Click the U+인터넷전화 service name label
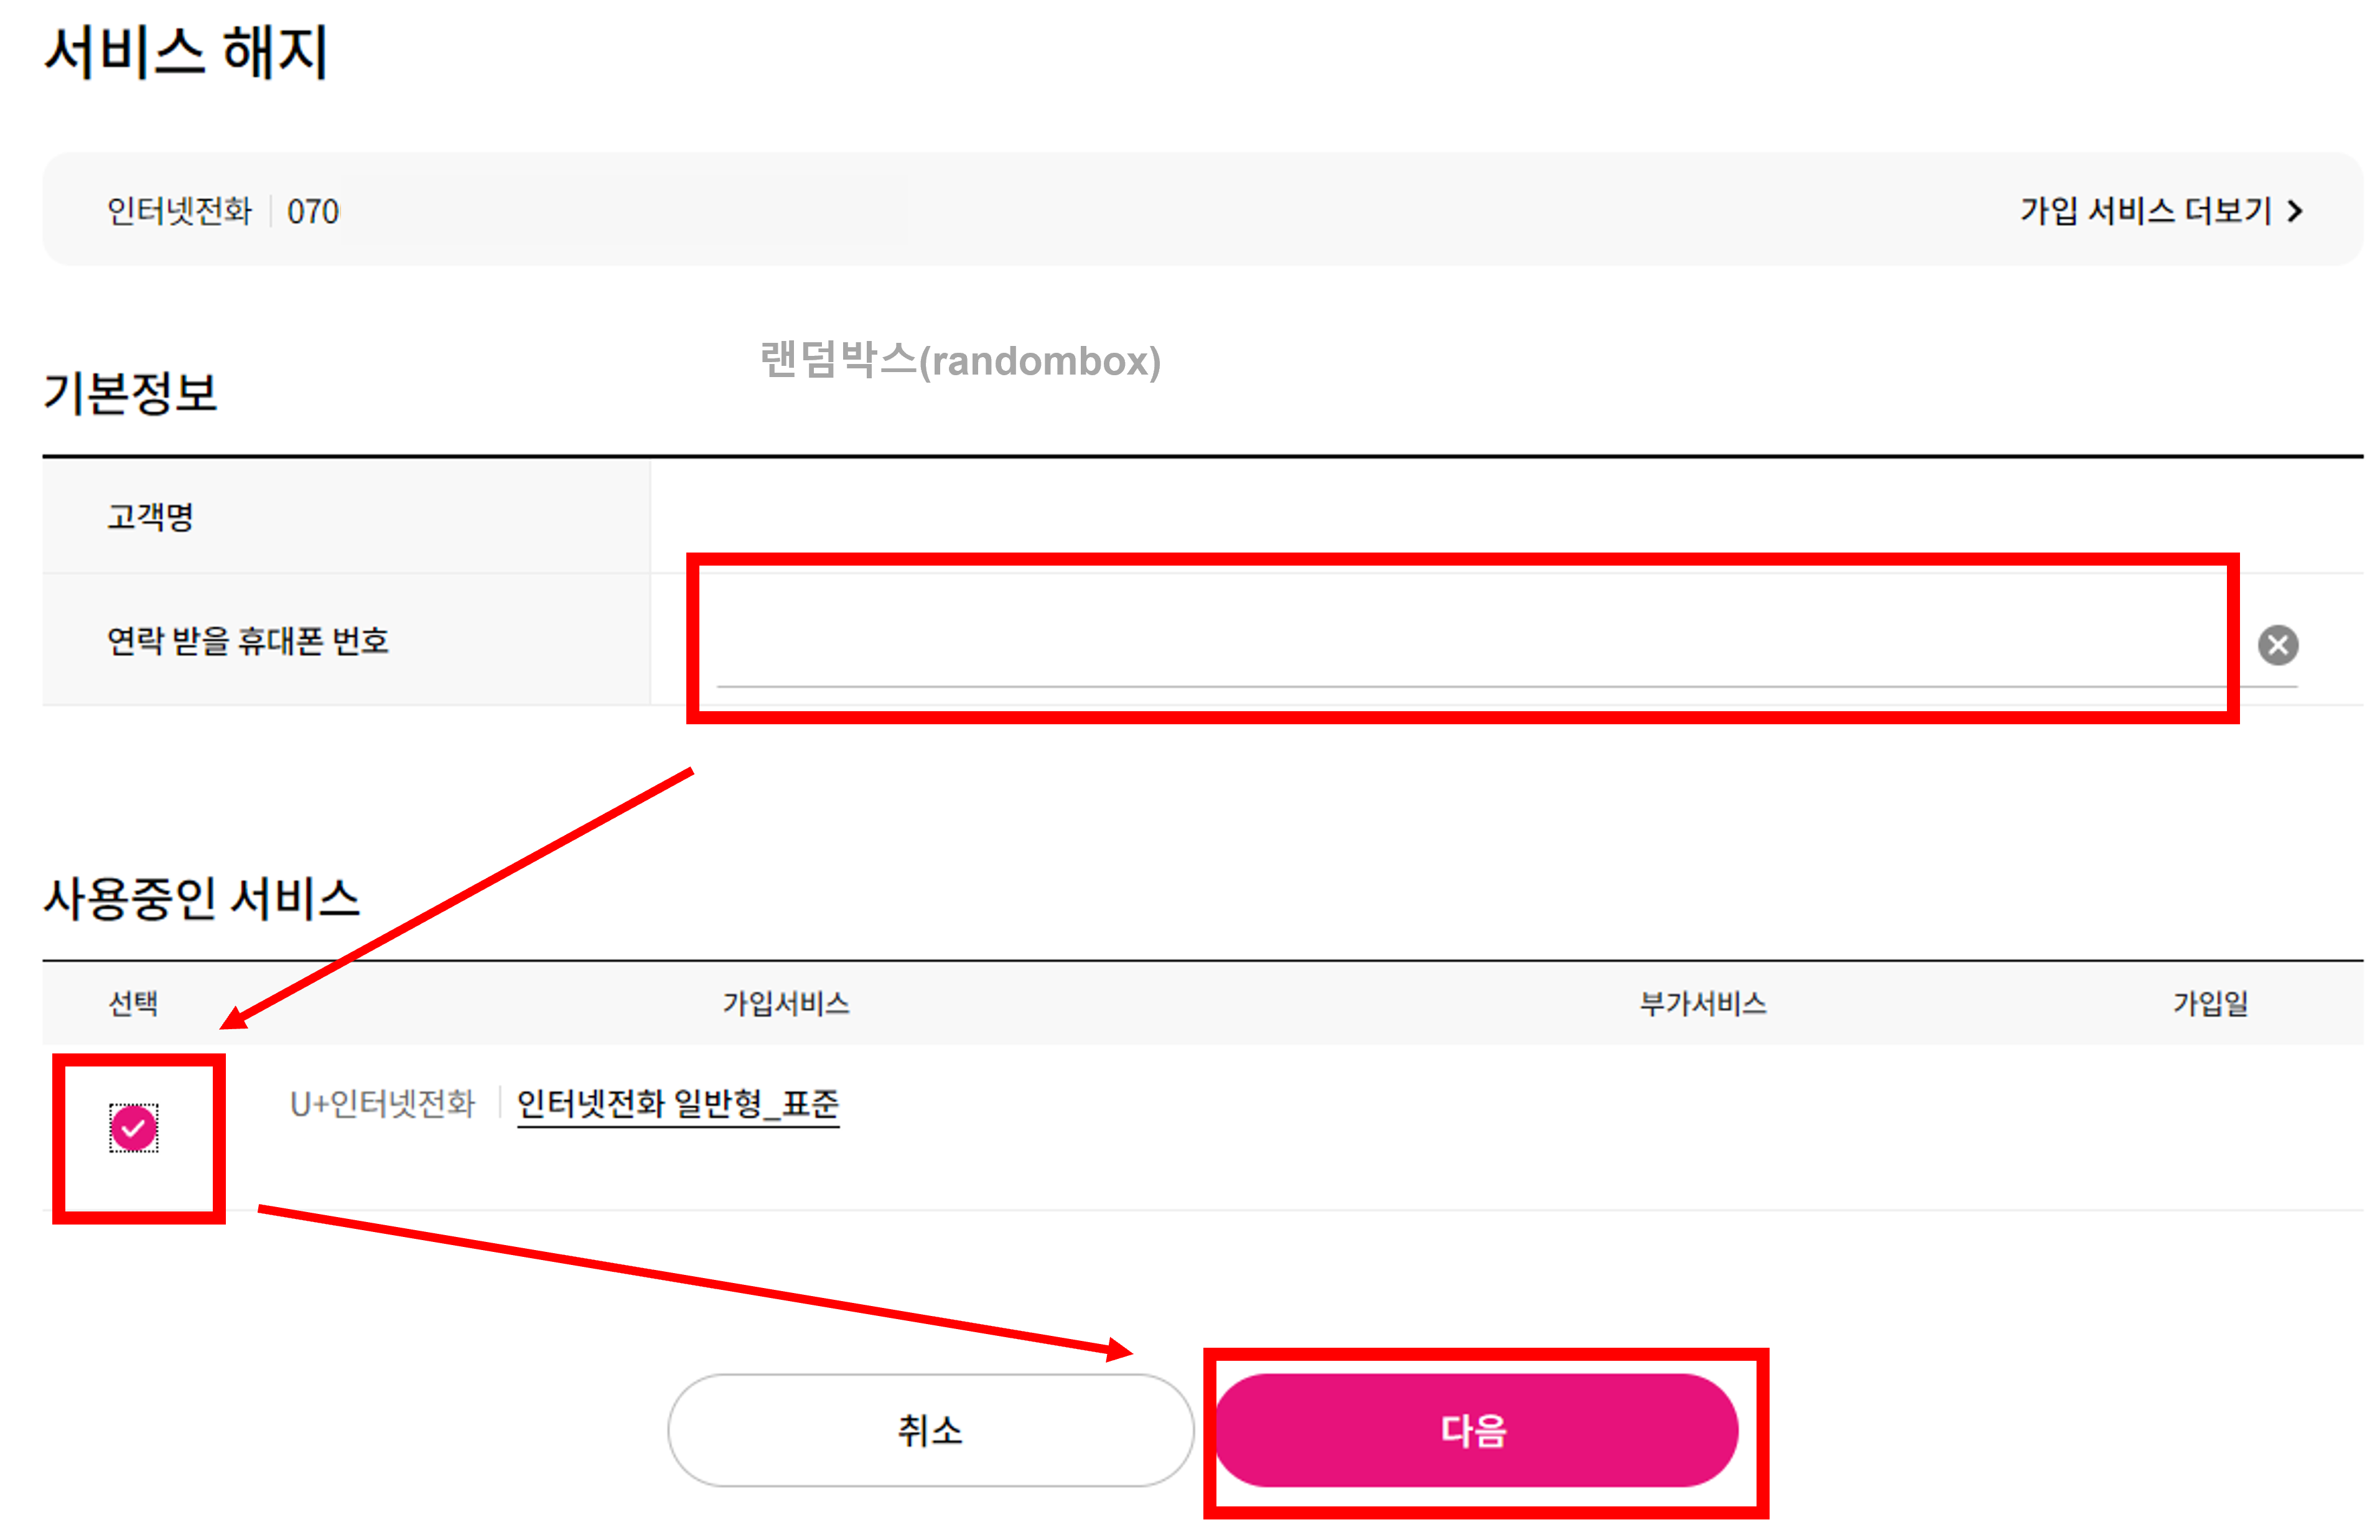Image resolution: width=2380 pixels, height=1540 pixels. (x=383, y=1103)
